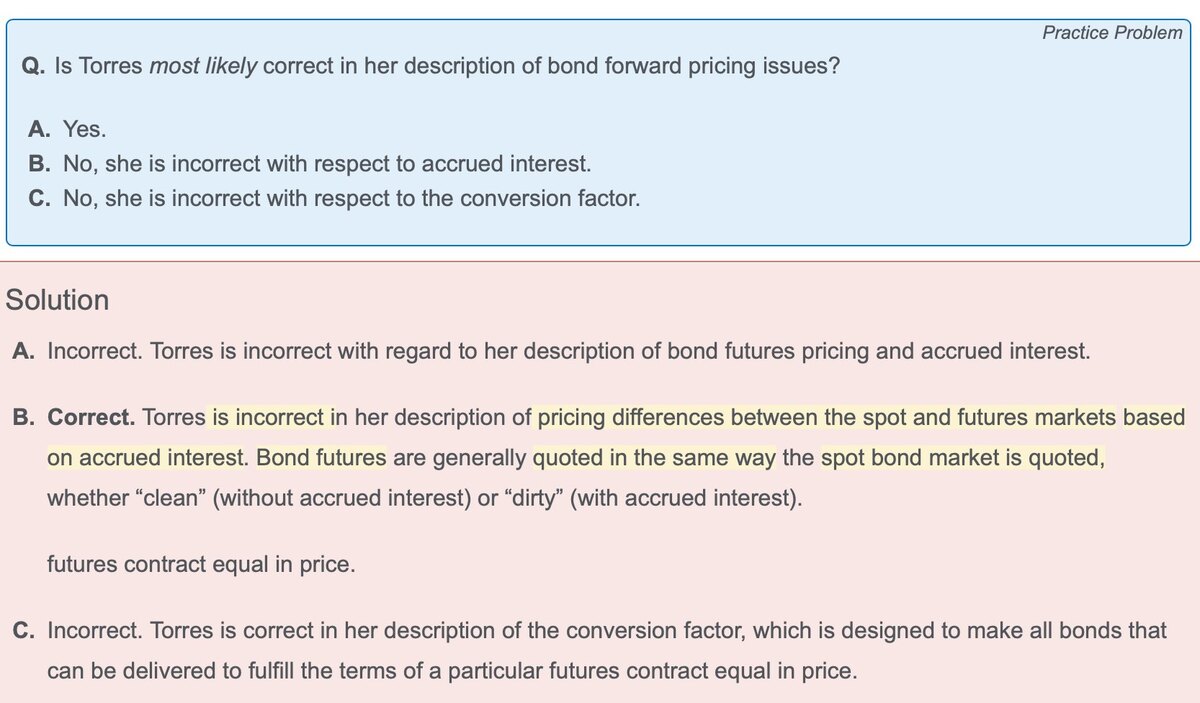Click the highlighted on accrued interest text
1200x703 pixels.
(x=146, y=458)
